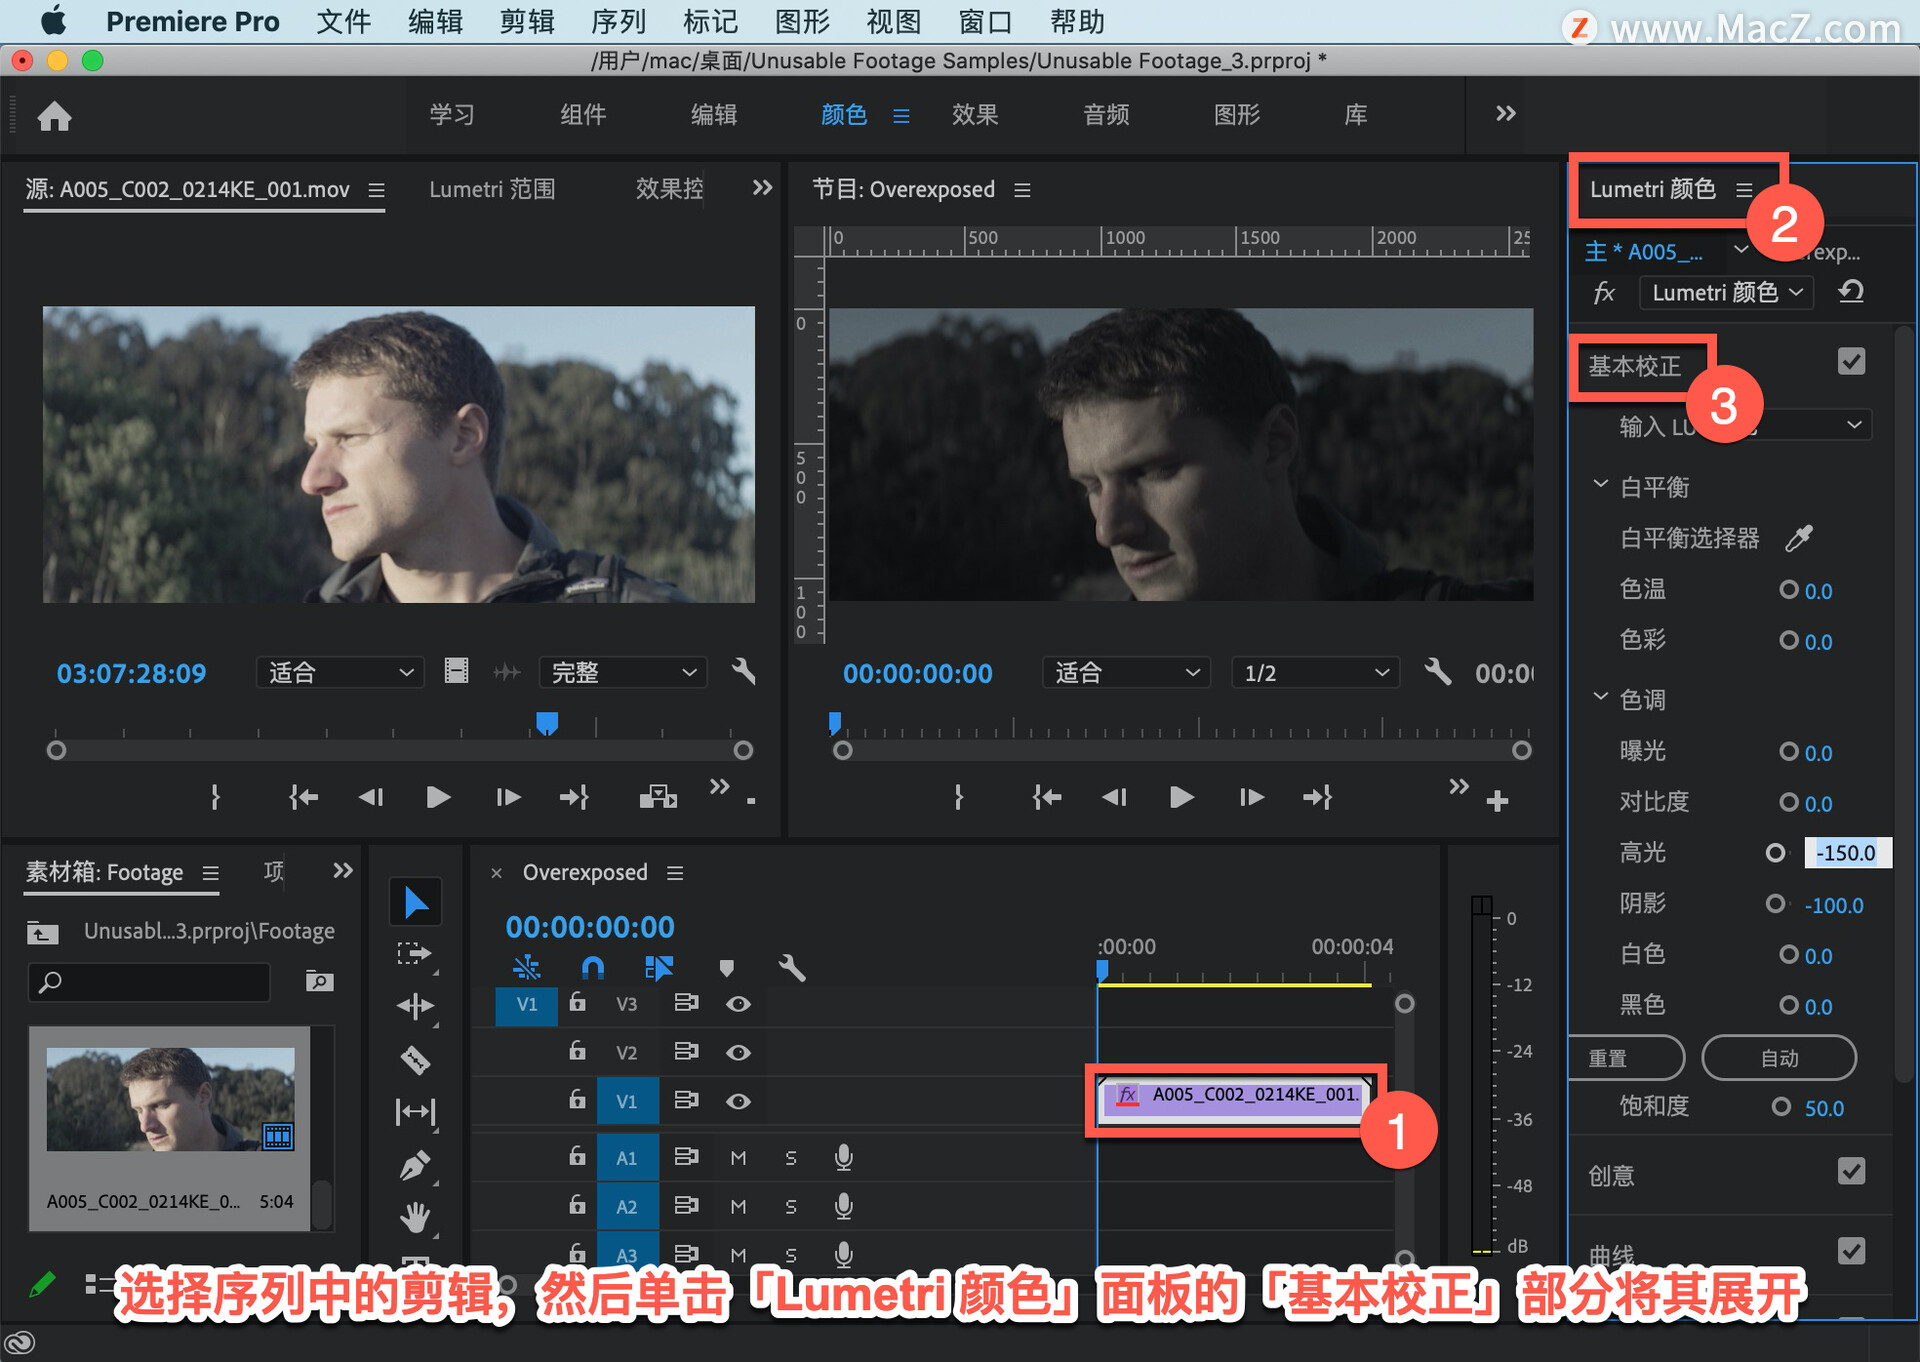This screenshot has width=1920, height=1362.
Task: Open Program Monitor wrench settings
Action: point(1437,672)
